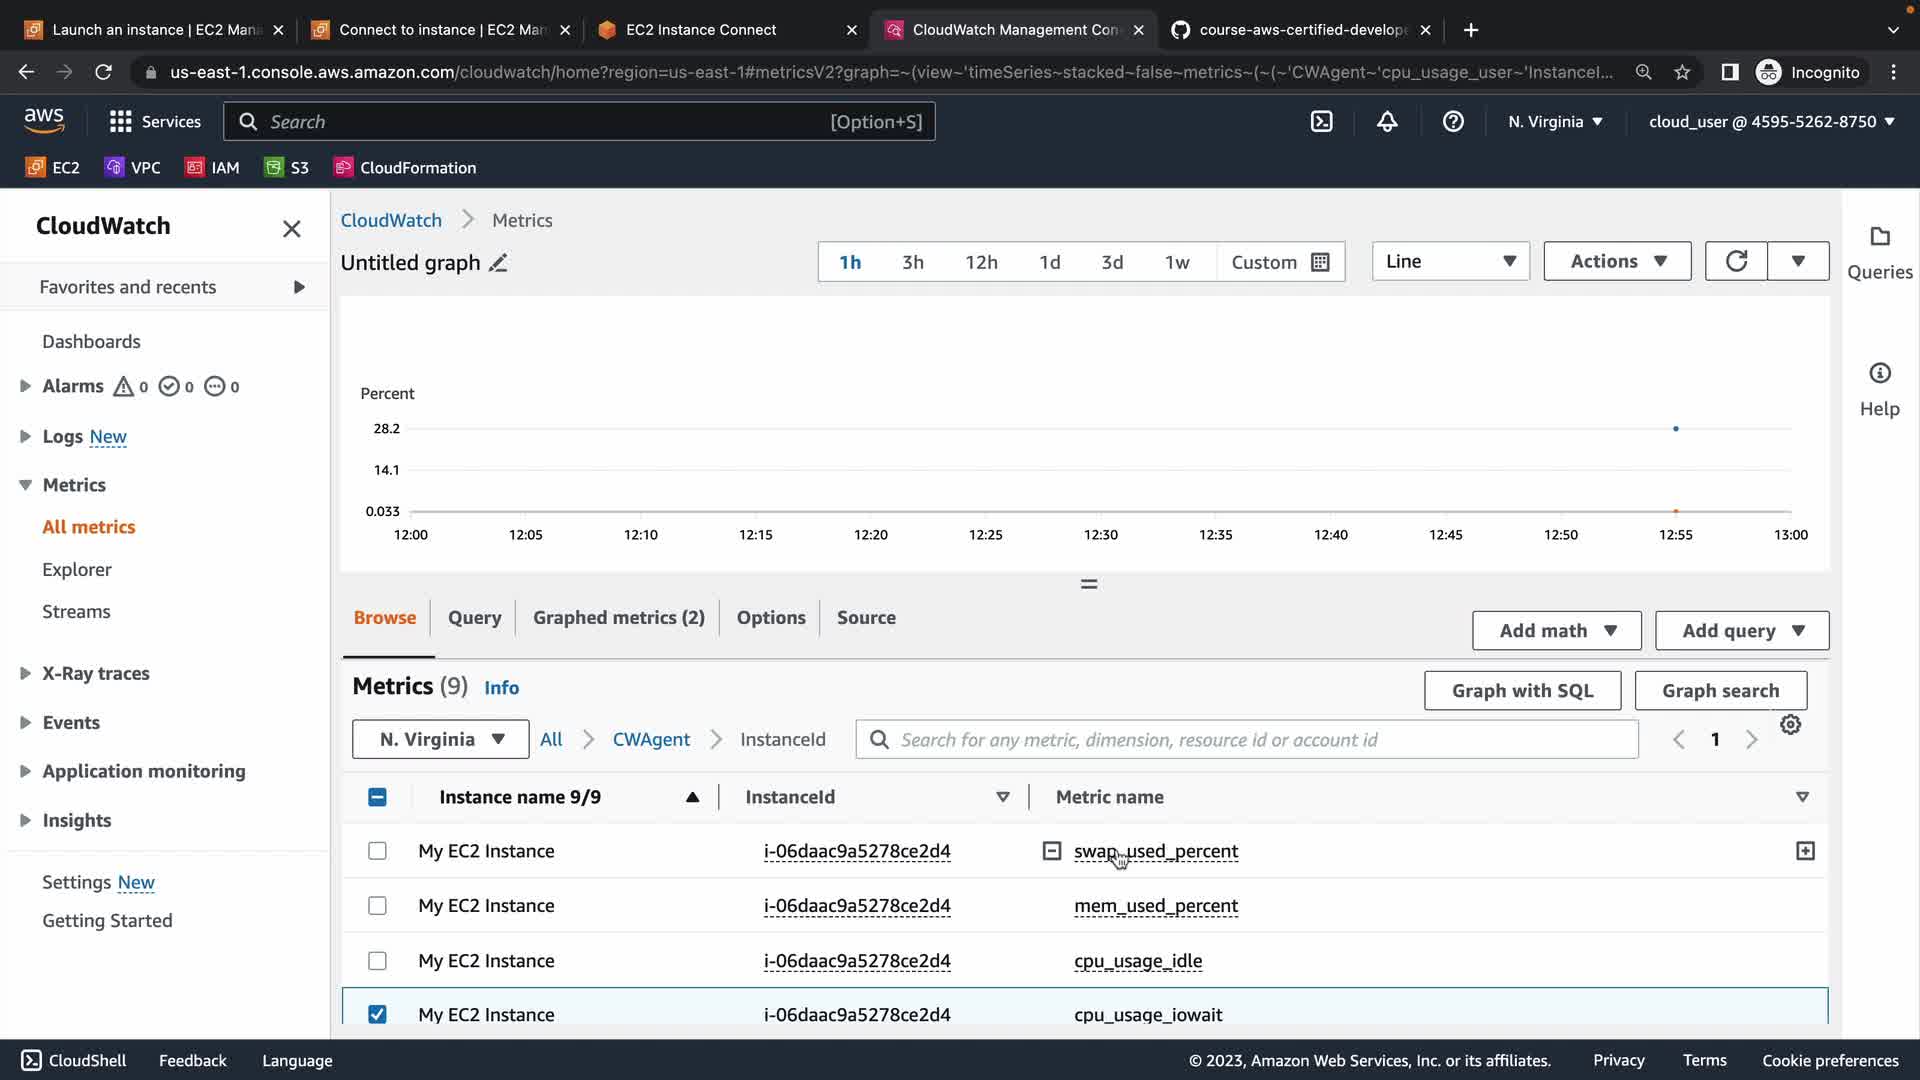
Task: Open the Actions dropdown menu
Action: point(1617,261)
